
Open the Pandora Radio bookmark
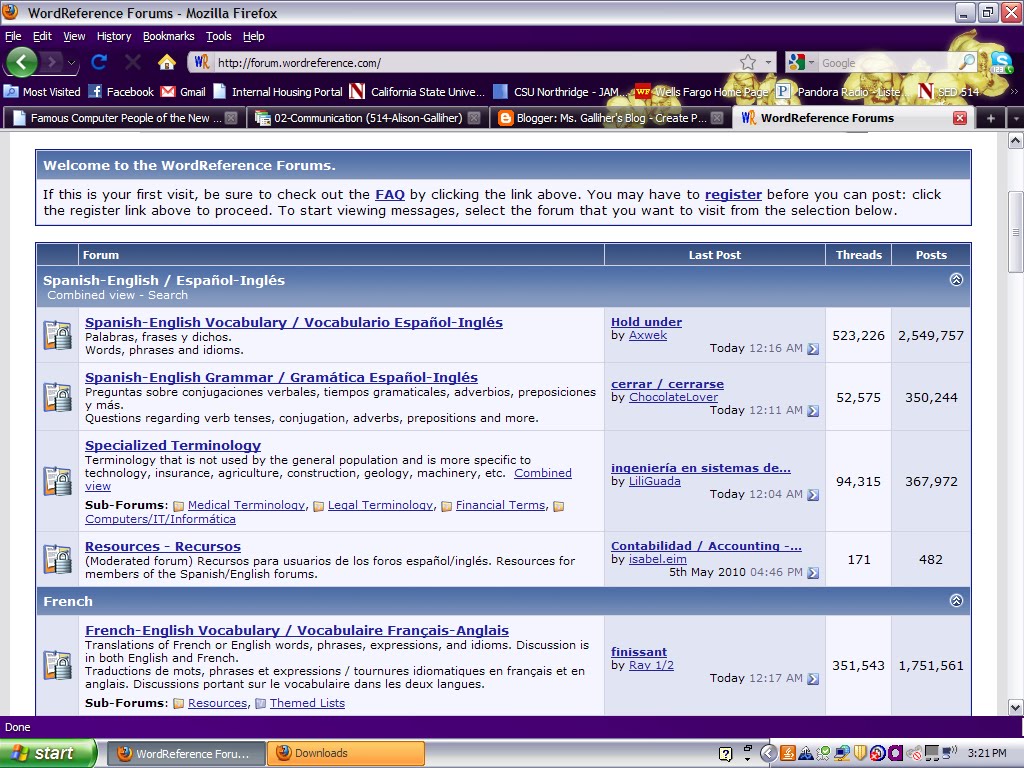(840, 91)
